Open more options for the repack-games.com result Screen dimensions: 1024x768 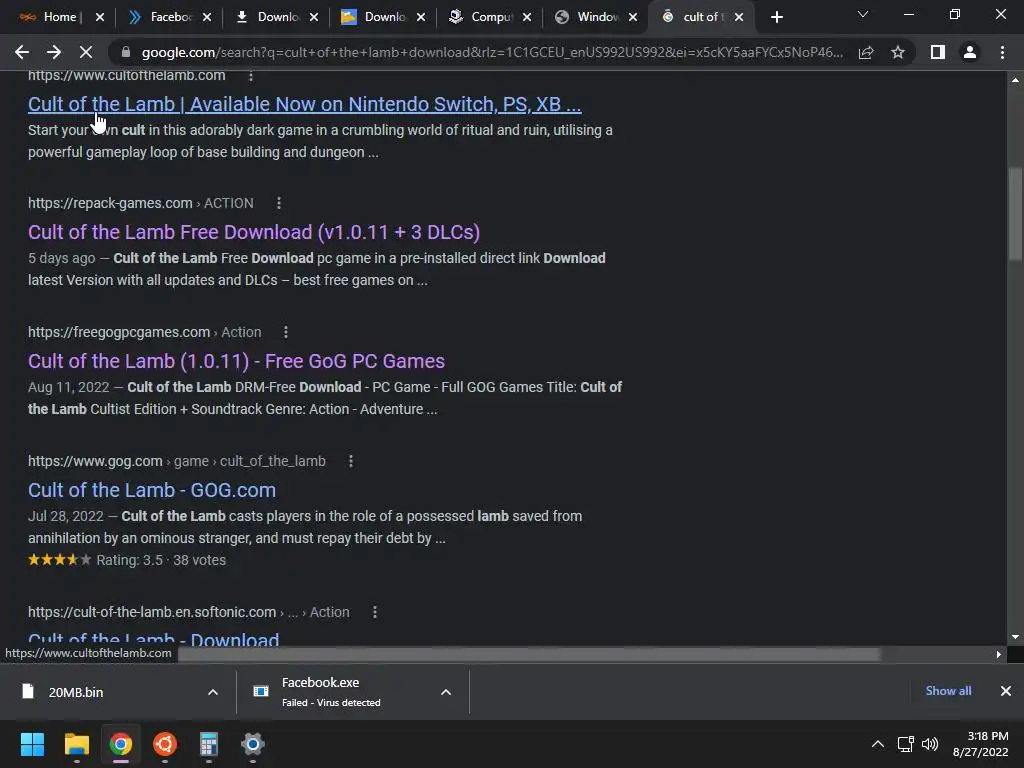(279, 203)
